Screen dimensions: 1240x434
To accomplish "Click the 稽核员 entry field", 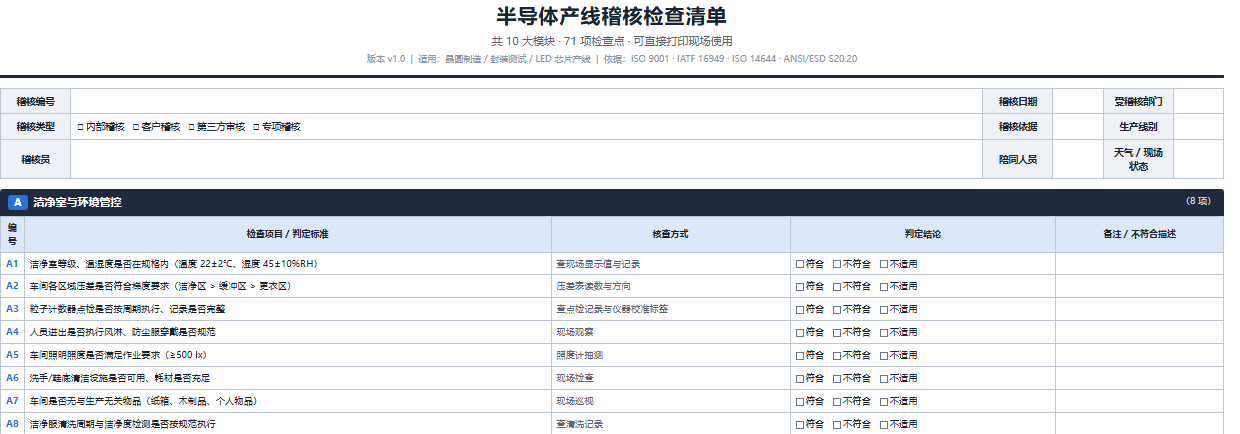I will coord(526,159).
